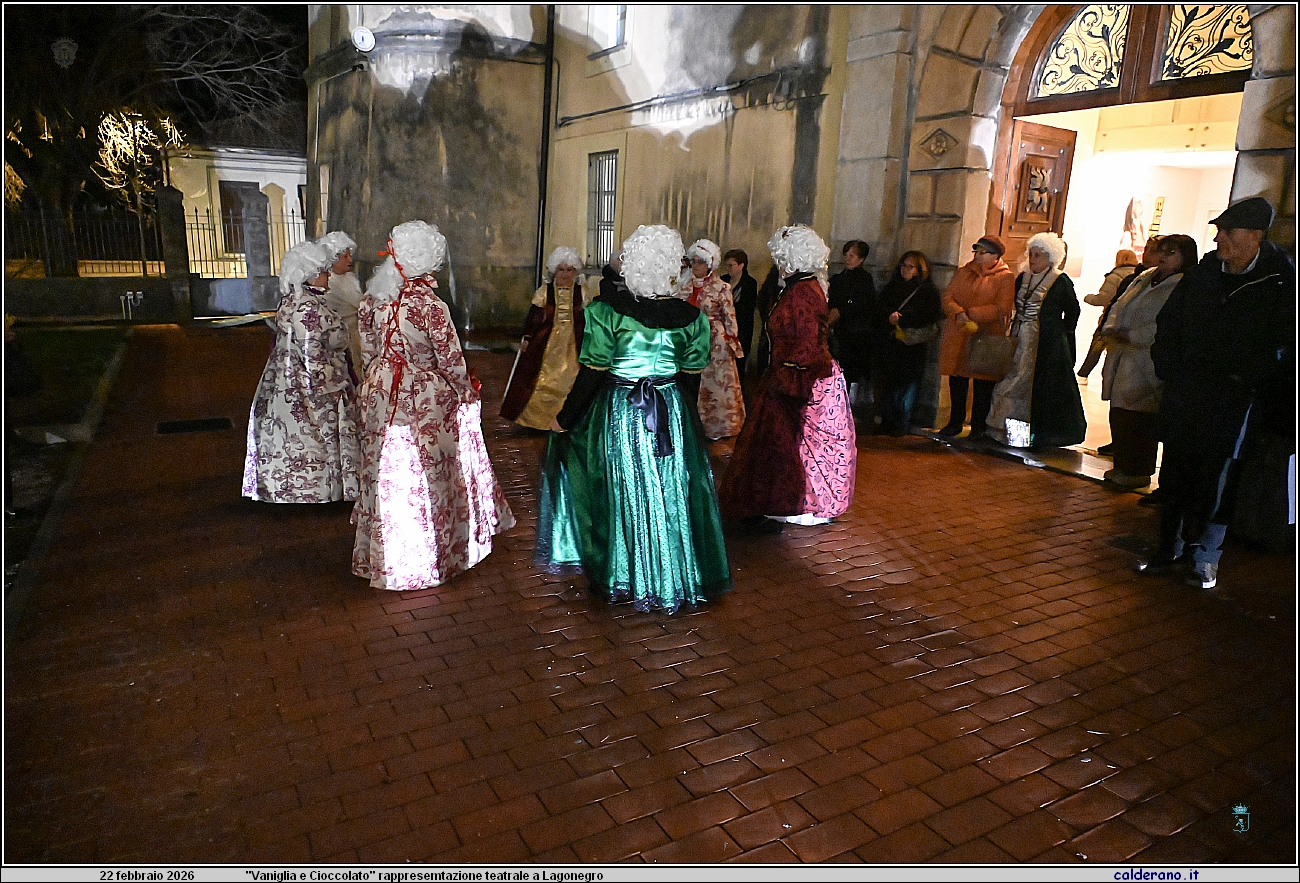Select the green satin gown figure
The width and height of the screenshot is (1300, 883).
645,400
